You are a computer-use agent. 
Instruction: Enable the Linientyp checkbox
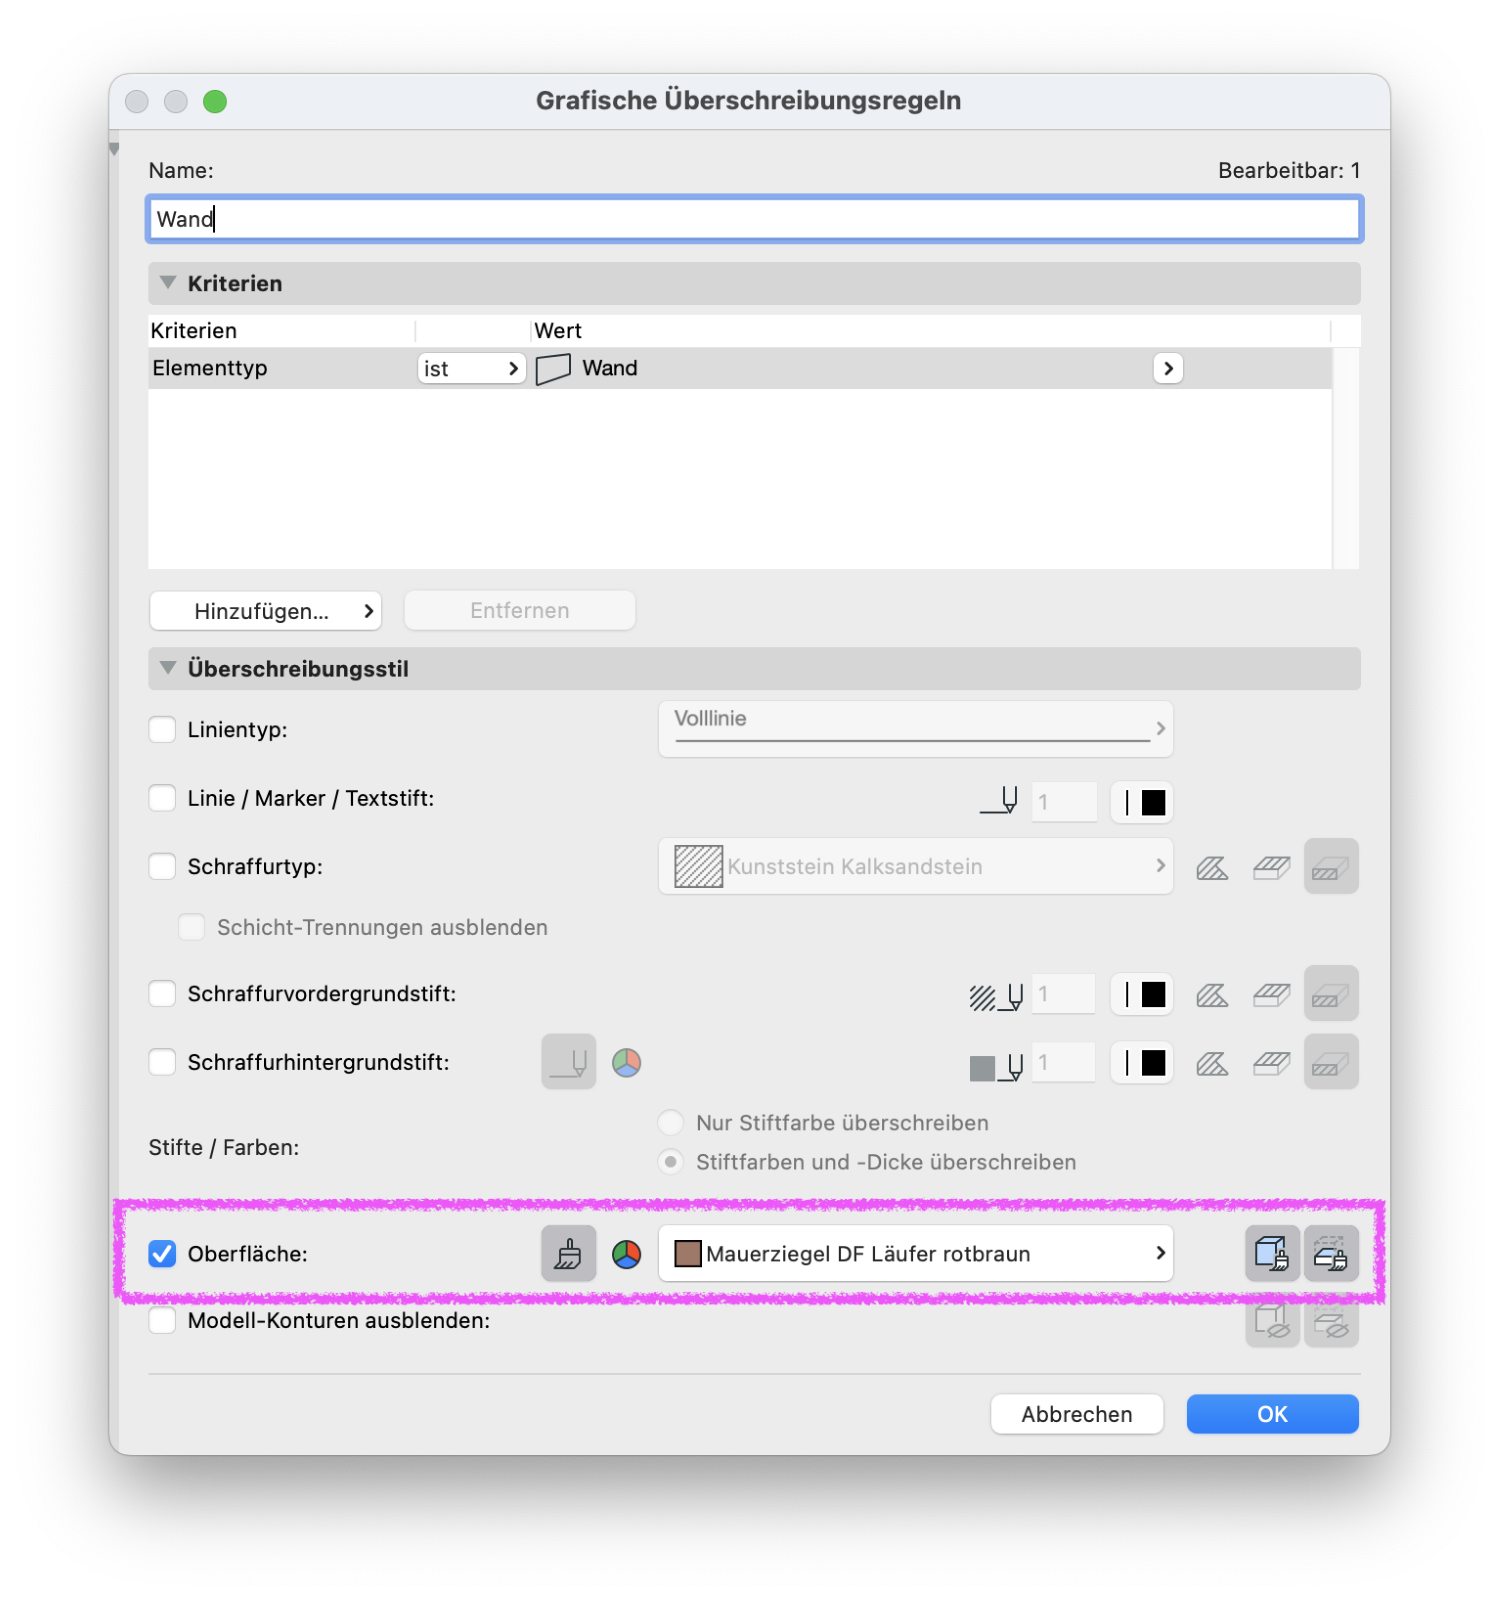point(162,729)
